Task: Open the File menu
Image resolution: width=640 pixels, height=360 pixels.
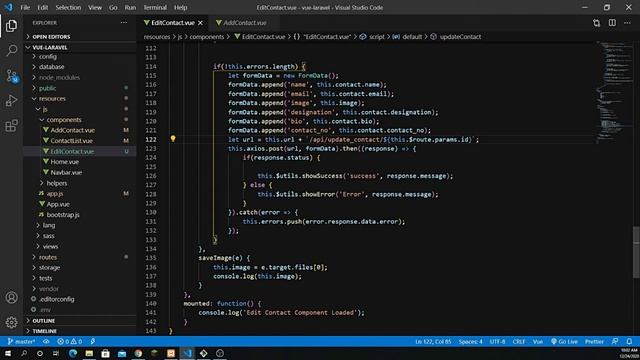Action: [25, 7]
